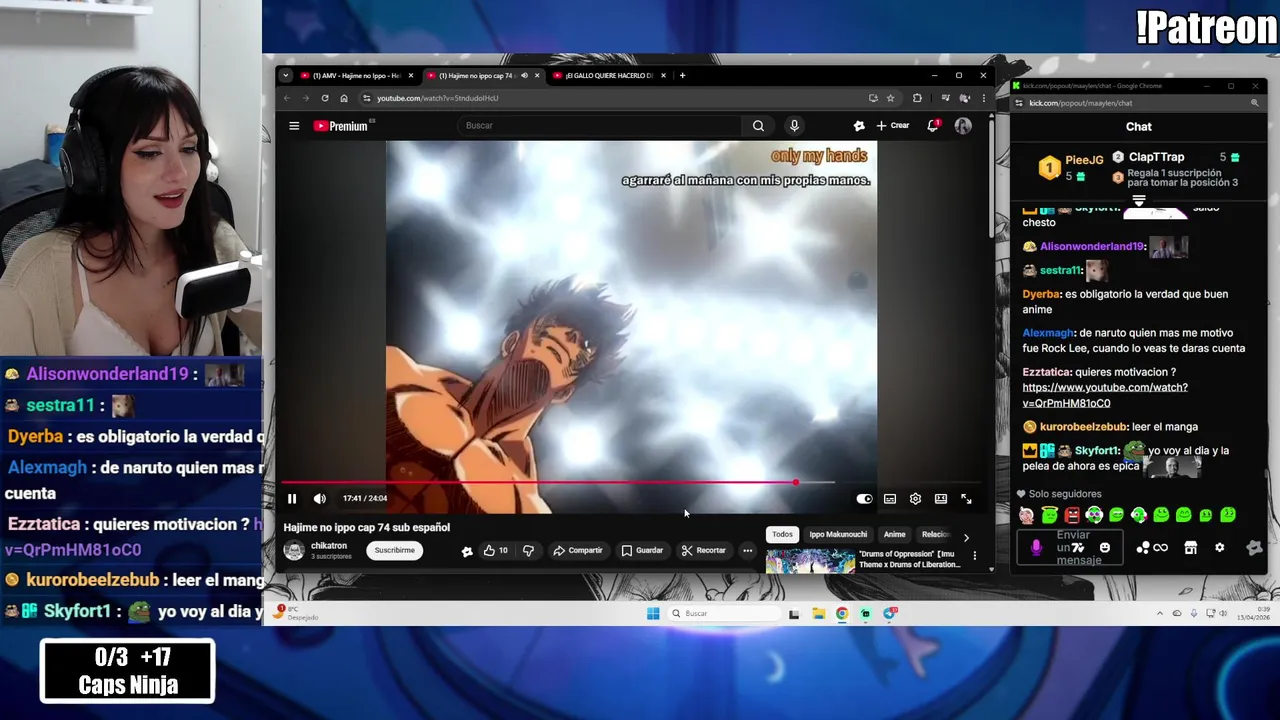This screenshot has height=720, width=1280.
Task: Share the video via Compartir
Action: pos(578,550)
